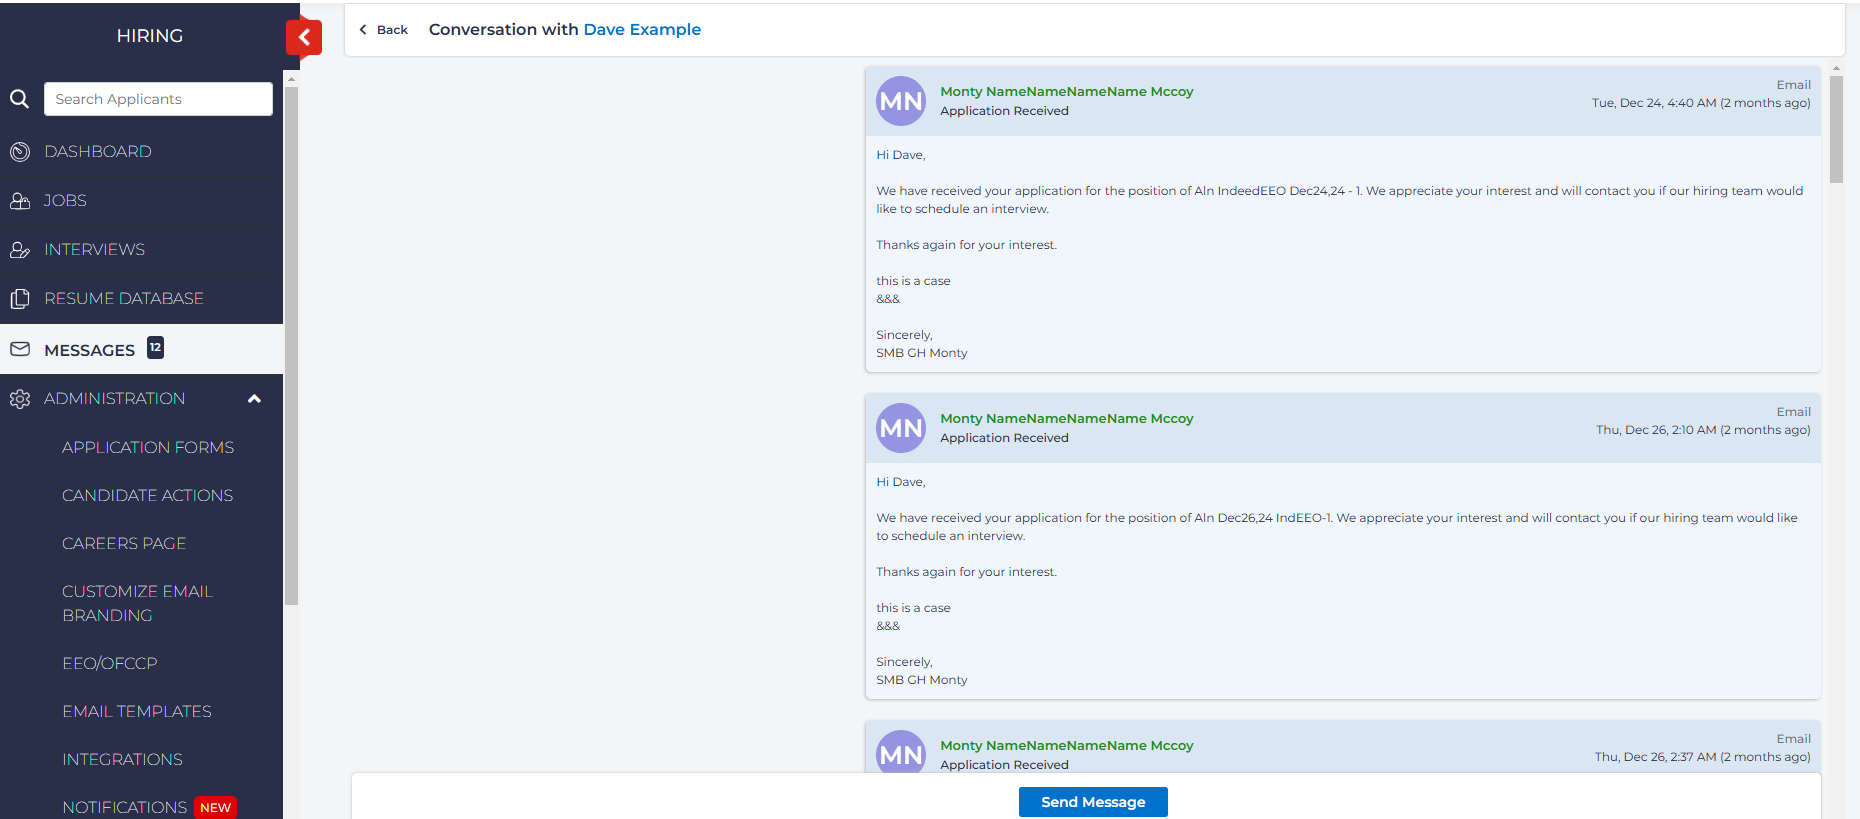Click the search magnifier icon

[x=19, y=99]
